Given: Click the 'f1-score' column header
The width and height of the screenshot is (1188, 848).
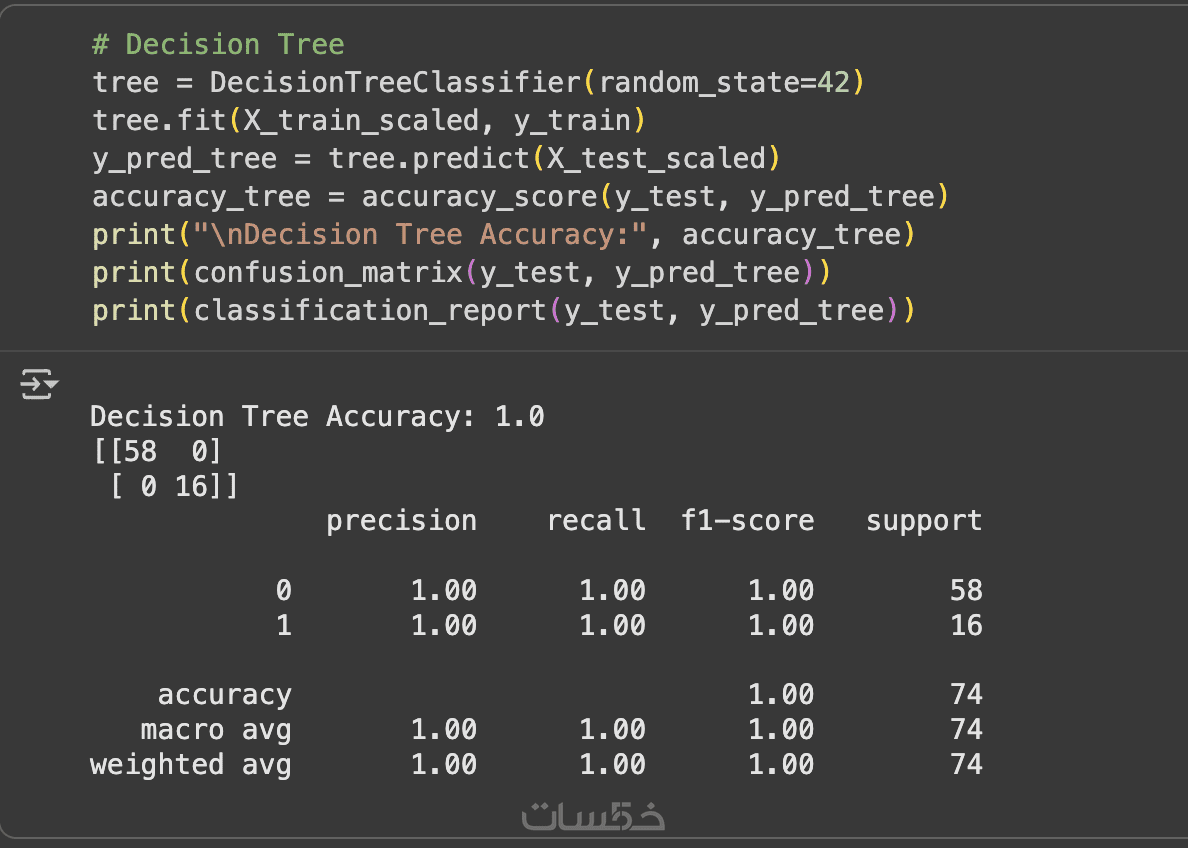Looking at the screenshot, I should click(x=747, y=521).
